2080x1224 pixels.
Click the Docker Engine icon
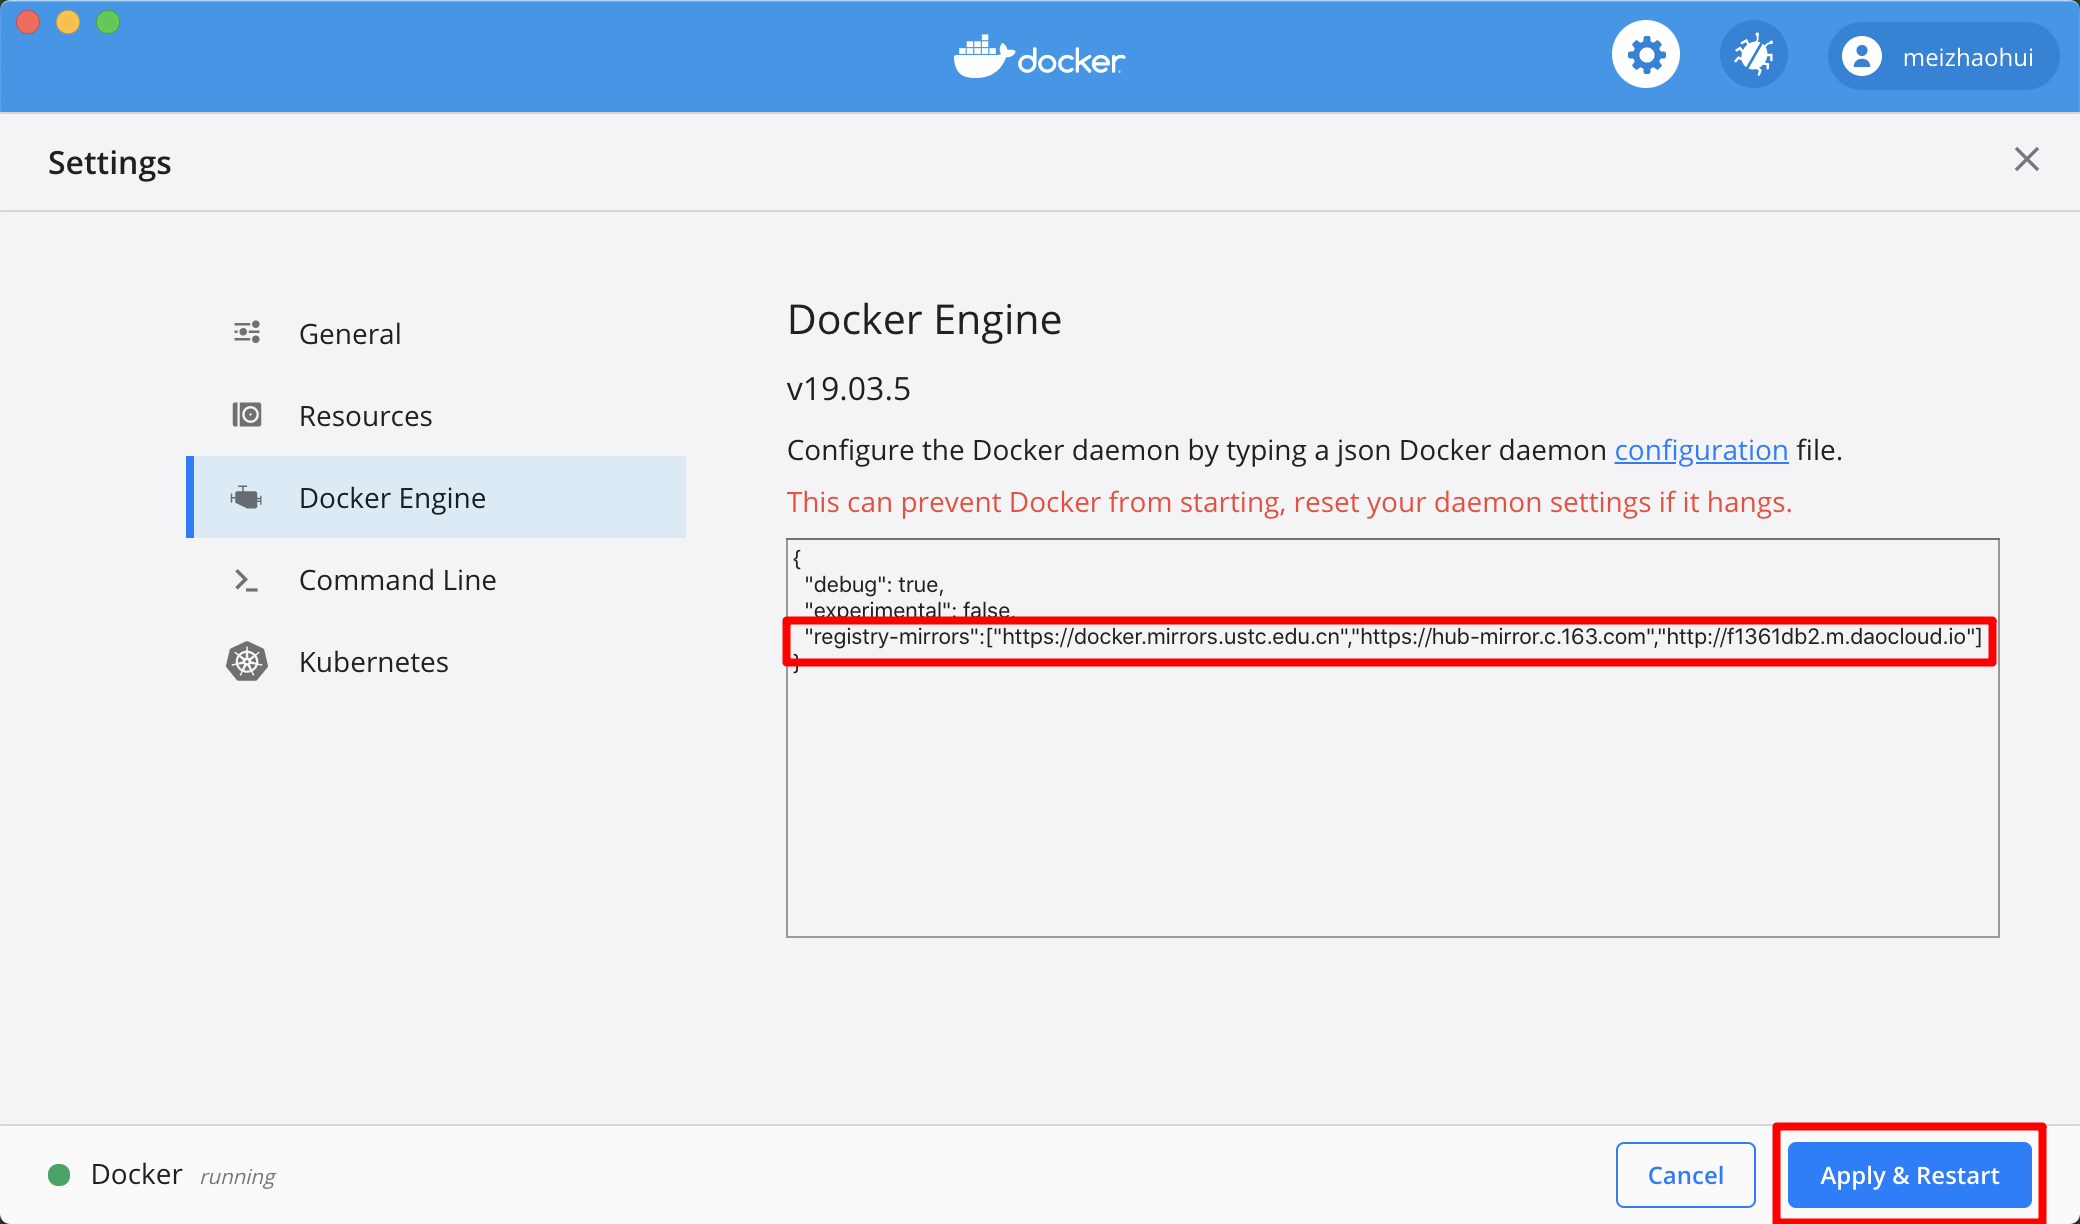point(247,497)
